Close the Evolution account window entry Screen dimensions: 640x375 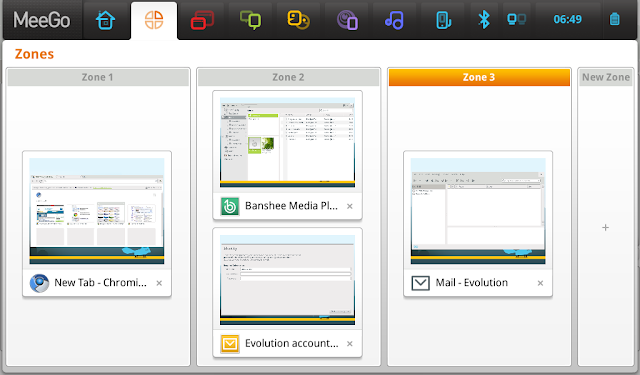click(x=350, y=344)
